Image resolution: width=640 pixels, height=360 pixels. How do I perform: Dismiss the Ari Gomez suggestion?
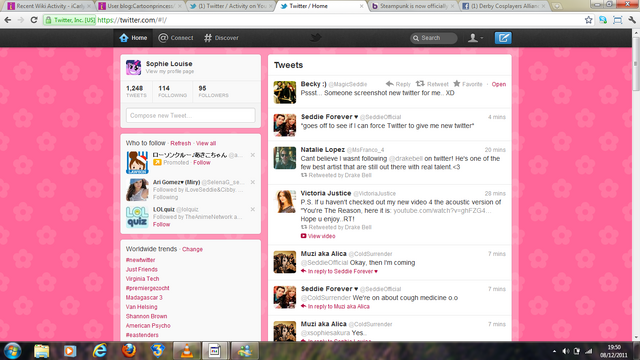point(253,182)
